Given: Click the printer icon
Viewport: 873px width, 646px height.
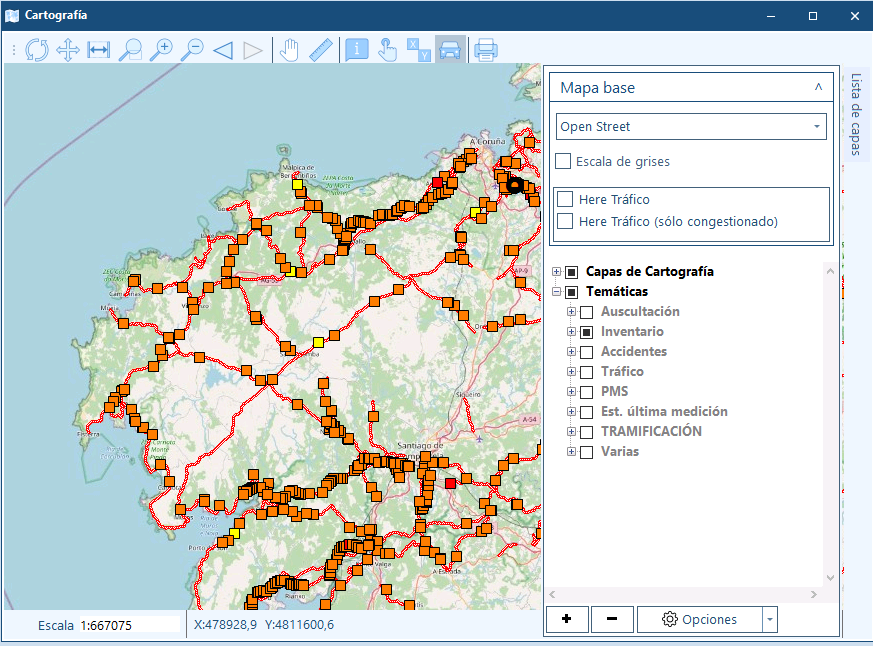Looking at the screenshot, I should pos(486,49).
